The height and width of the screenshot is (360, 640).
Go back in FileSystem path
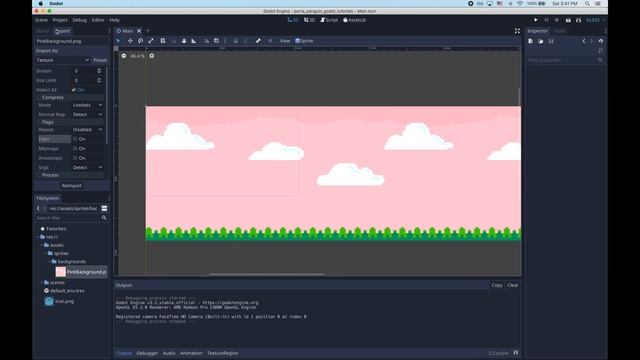coord(38,209)
